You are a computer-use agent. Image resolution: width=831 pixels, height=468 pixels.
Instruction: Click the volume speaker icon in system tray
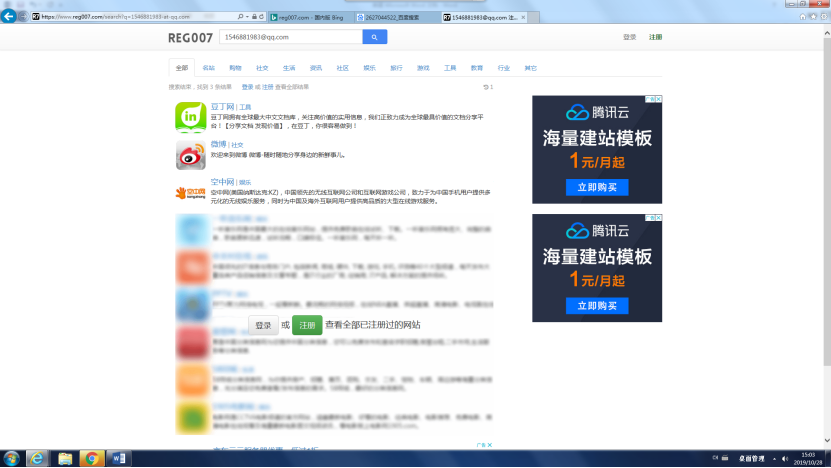(x=785, y=459)
